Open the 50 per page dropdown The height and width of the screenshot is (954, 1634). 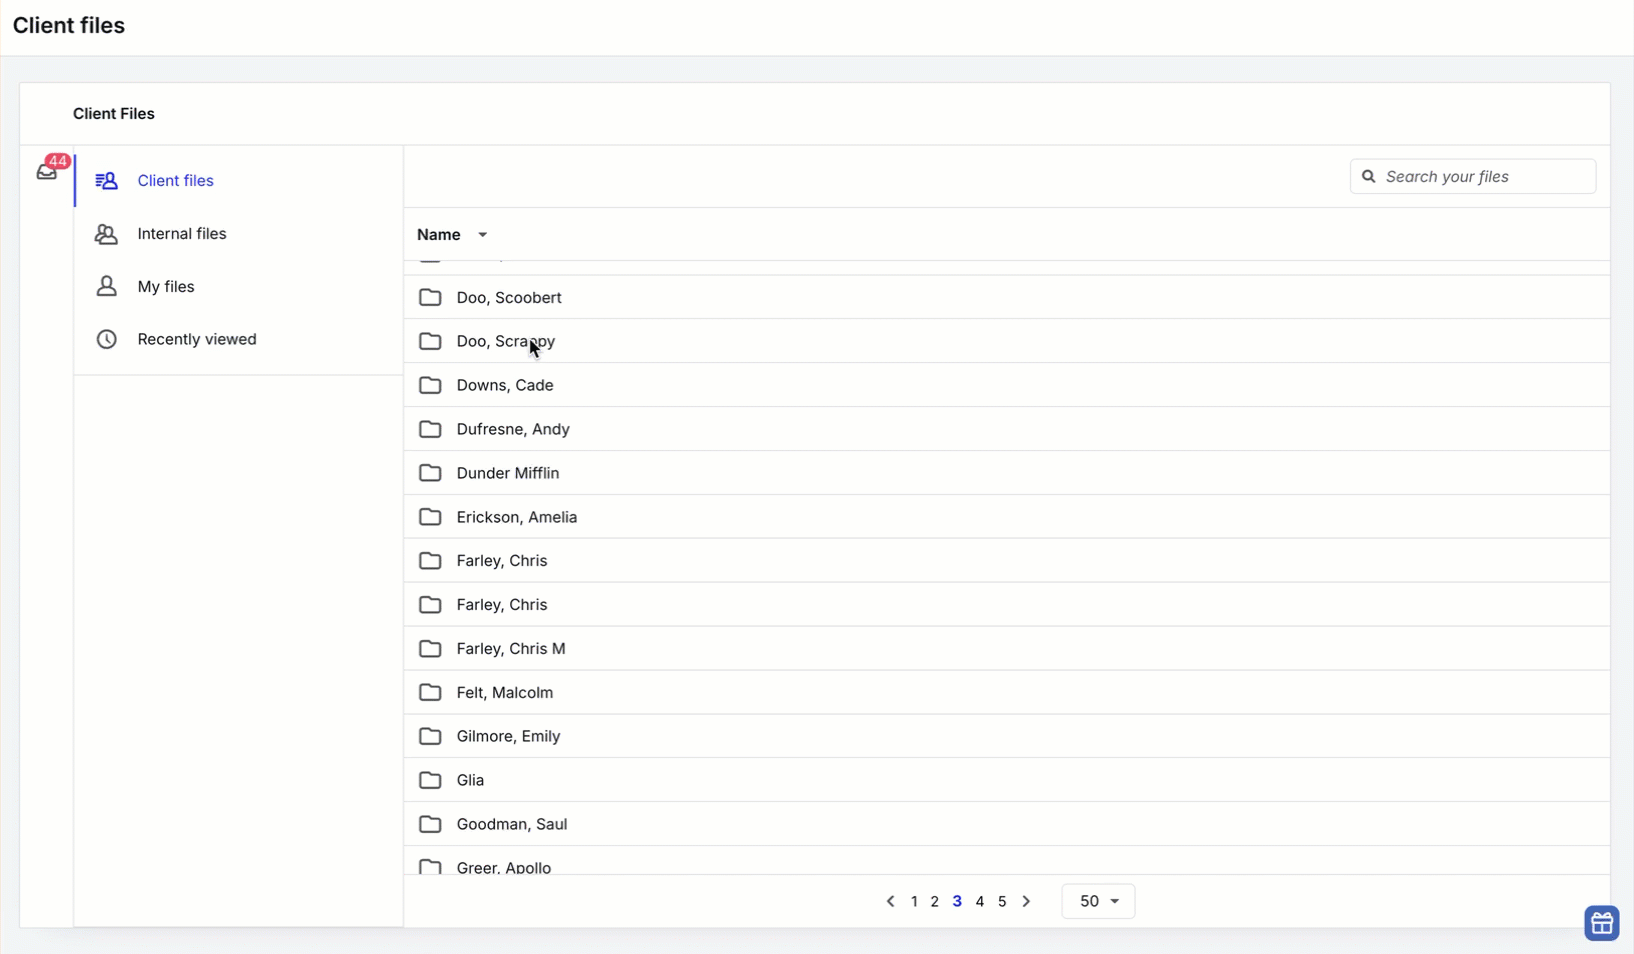pos(1098,901)
